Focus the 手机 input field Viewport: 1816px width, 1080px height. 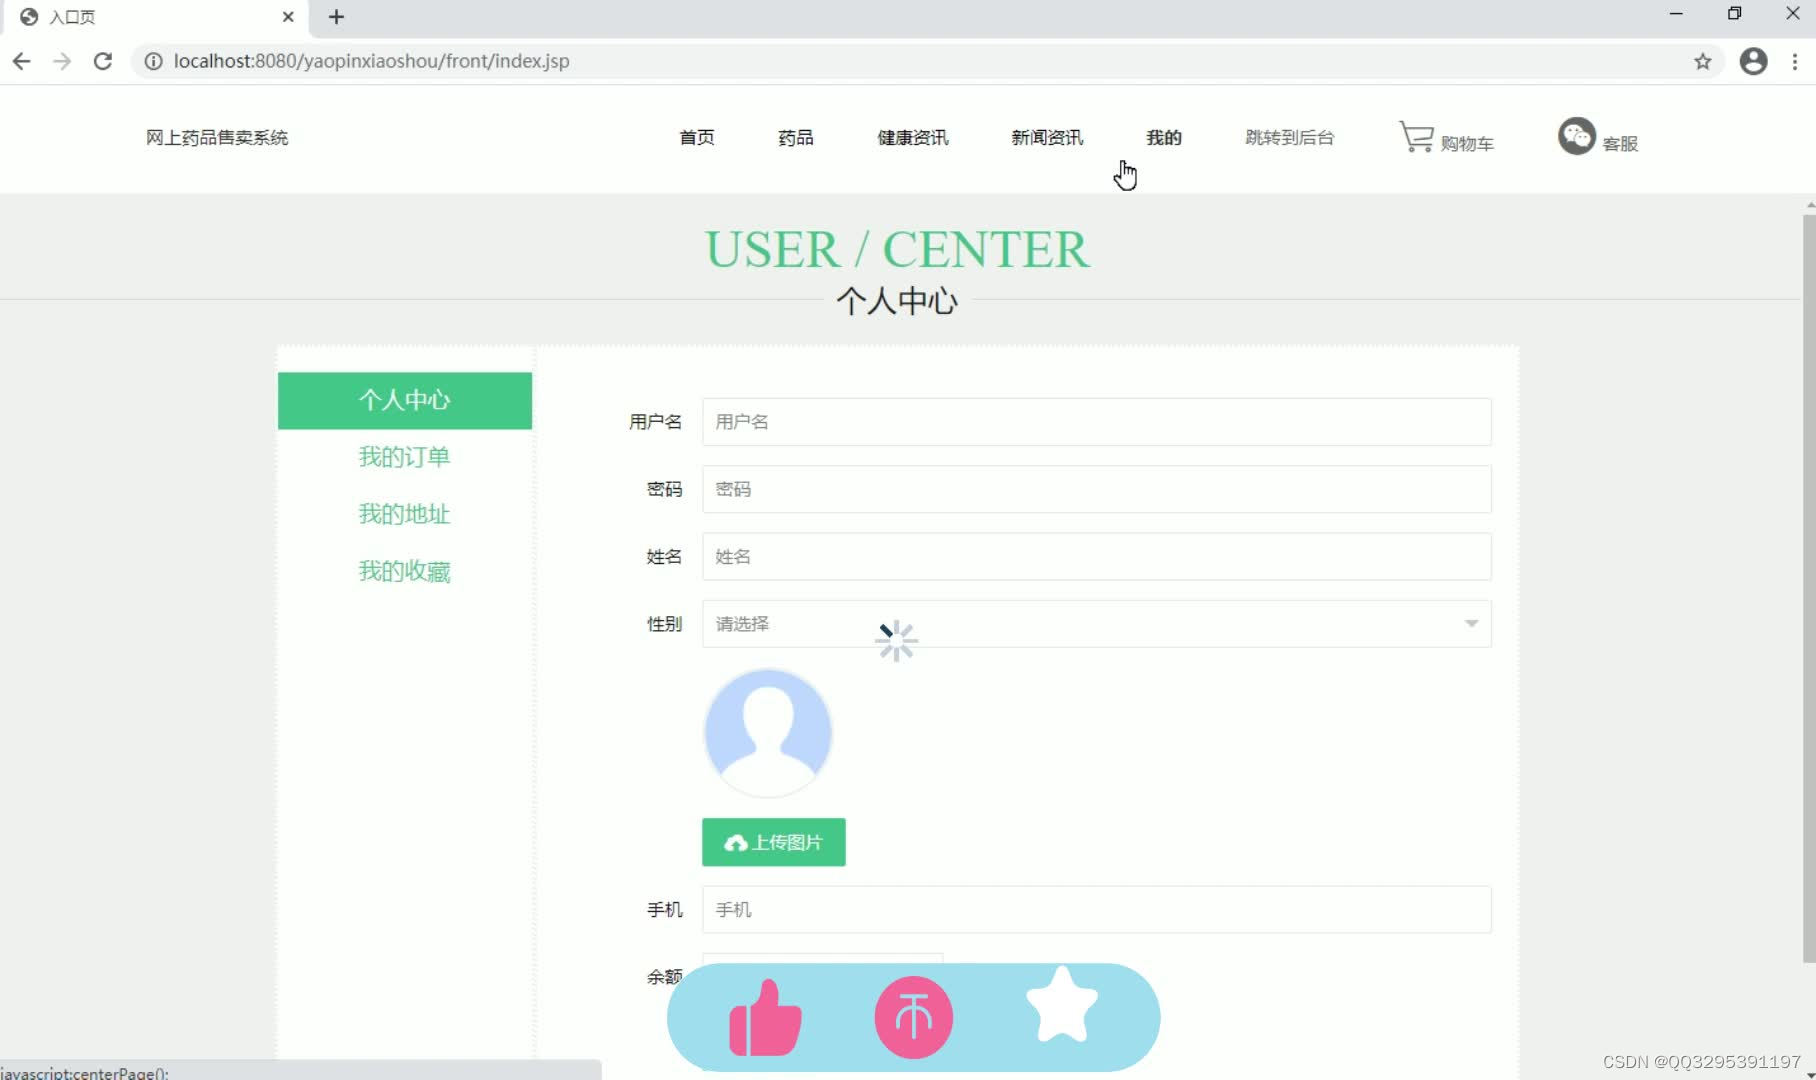[x=1097, y=910]
